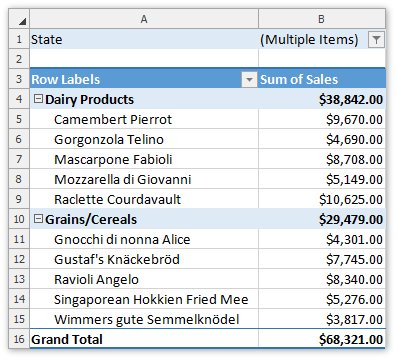This screenshot has width=398, height=361.
Task: Select the $4,301.00 cell
Action: (322, 239)
